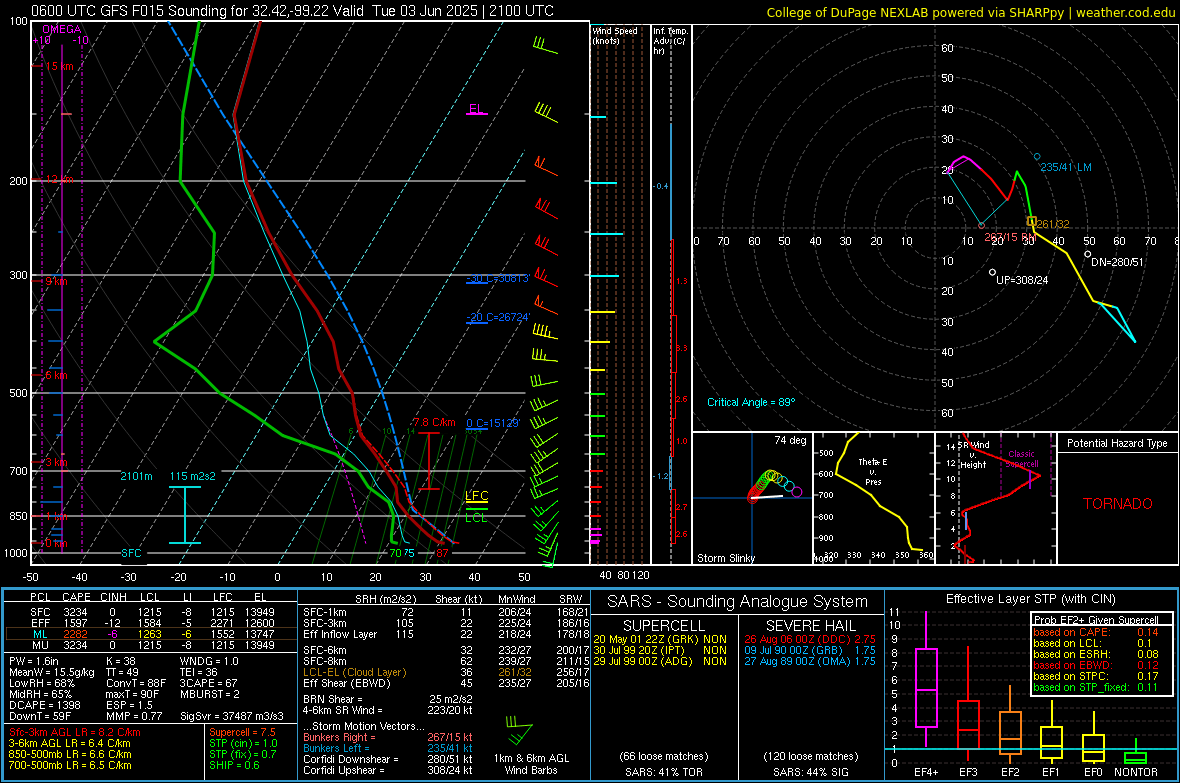The width and height of the screenshot is (1180, 783).
Task: Click the 'Wind Speed (knots)' panel header
Action: (615, 35)
